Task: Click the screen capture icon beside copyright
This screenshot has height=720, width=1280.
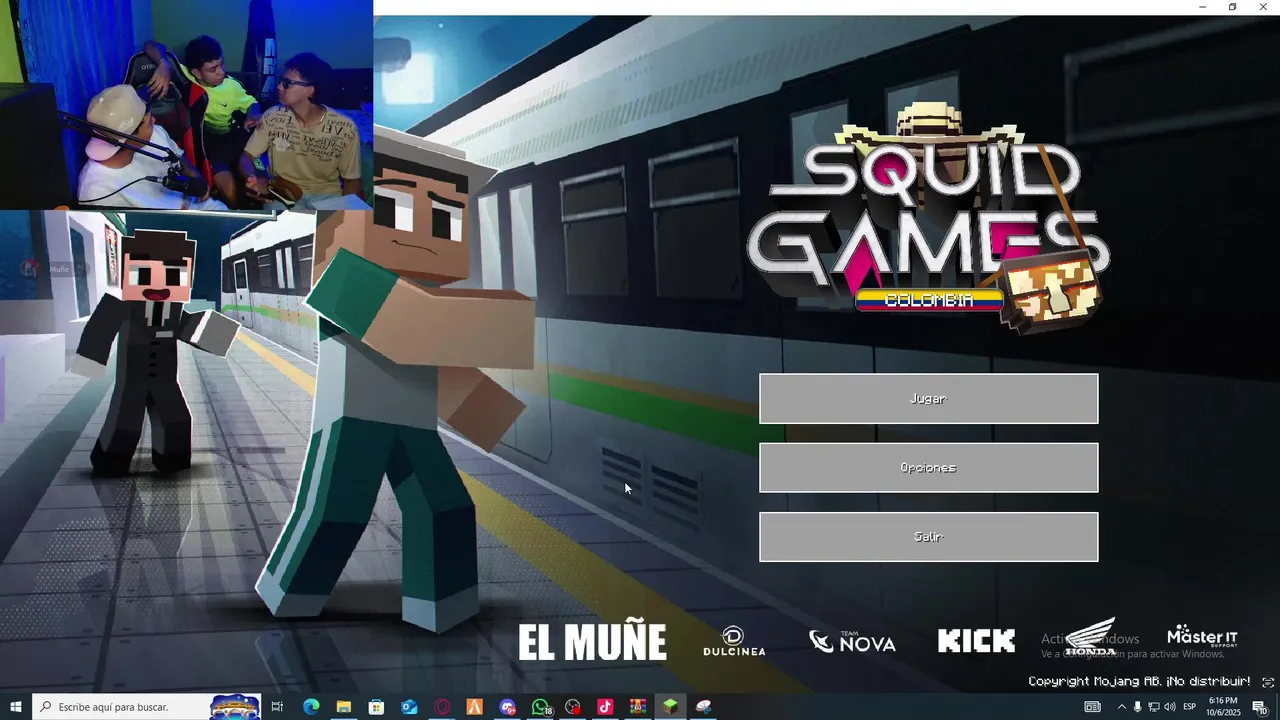Action: click(1267, 682)
